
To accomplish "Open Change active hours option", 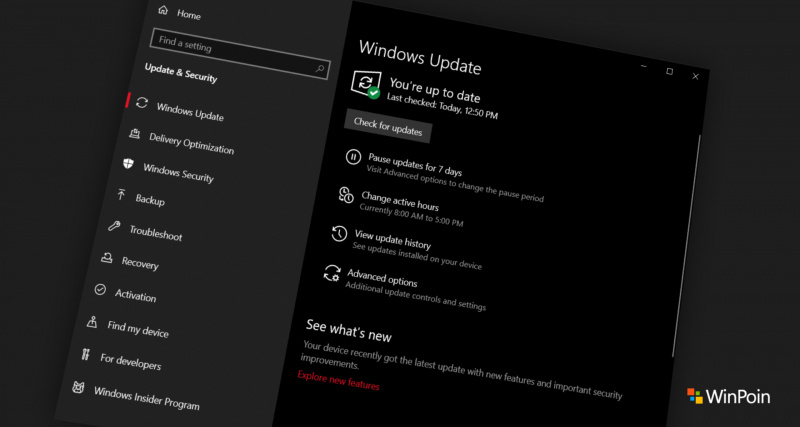I will [400, 201].
